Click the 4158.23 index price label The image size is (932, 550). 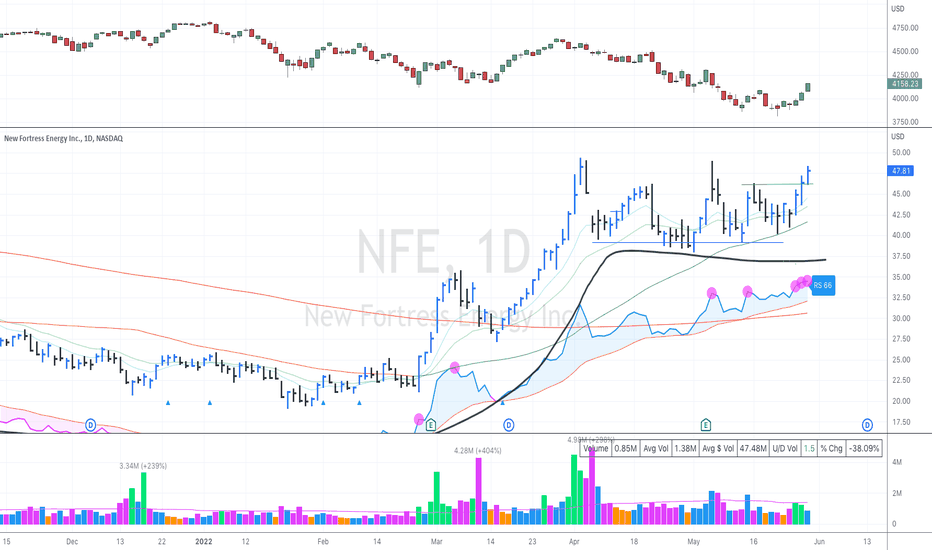pos(905,84)
